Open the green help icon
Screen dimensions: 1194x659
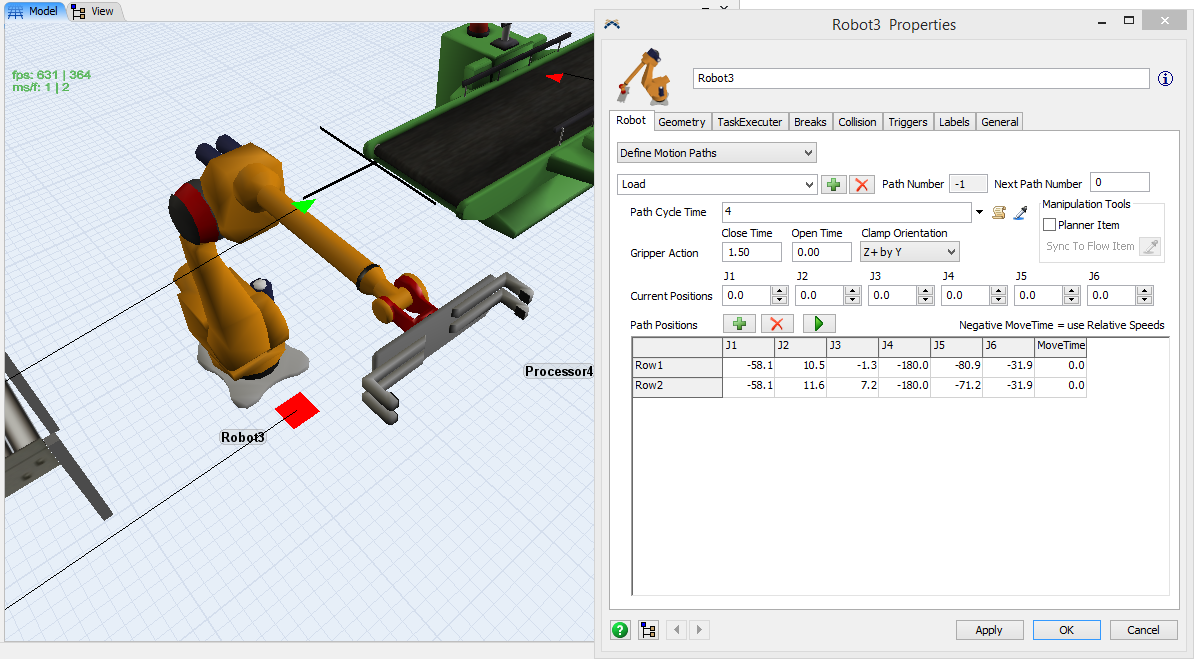click(x=620, y=630)
